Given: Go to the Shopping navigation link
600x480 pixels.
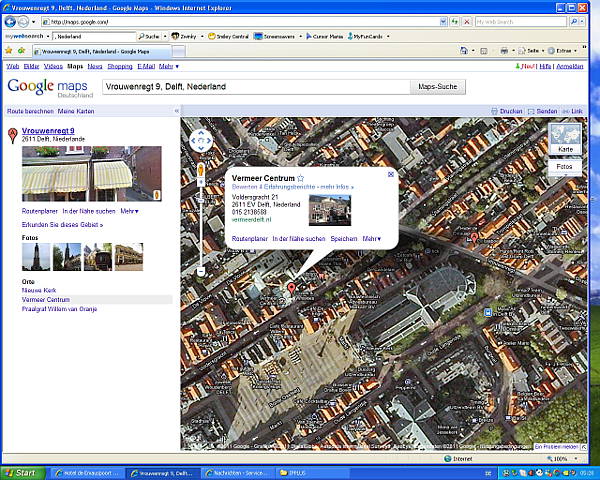Looking at the screenshot, I should [120, 66].
